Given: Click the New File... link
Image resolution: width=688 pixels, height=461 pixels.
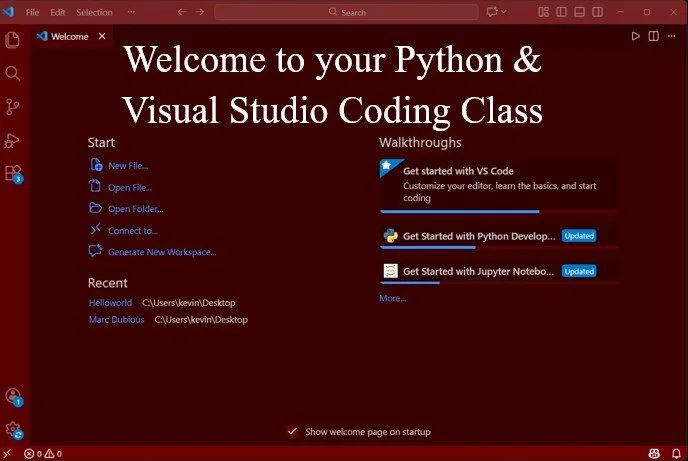Looking at the screenshot, I should click(x=128, y=166).
